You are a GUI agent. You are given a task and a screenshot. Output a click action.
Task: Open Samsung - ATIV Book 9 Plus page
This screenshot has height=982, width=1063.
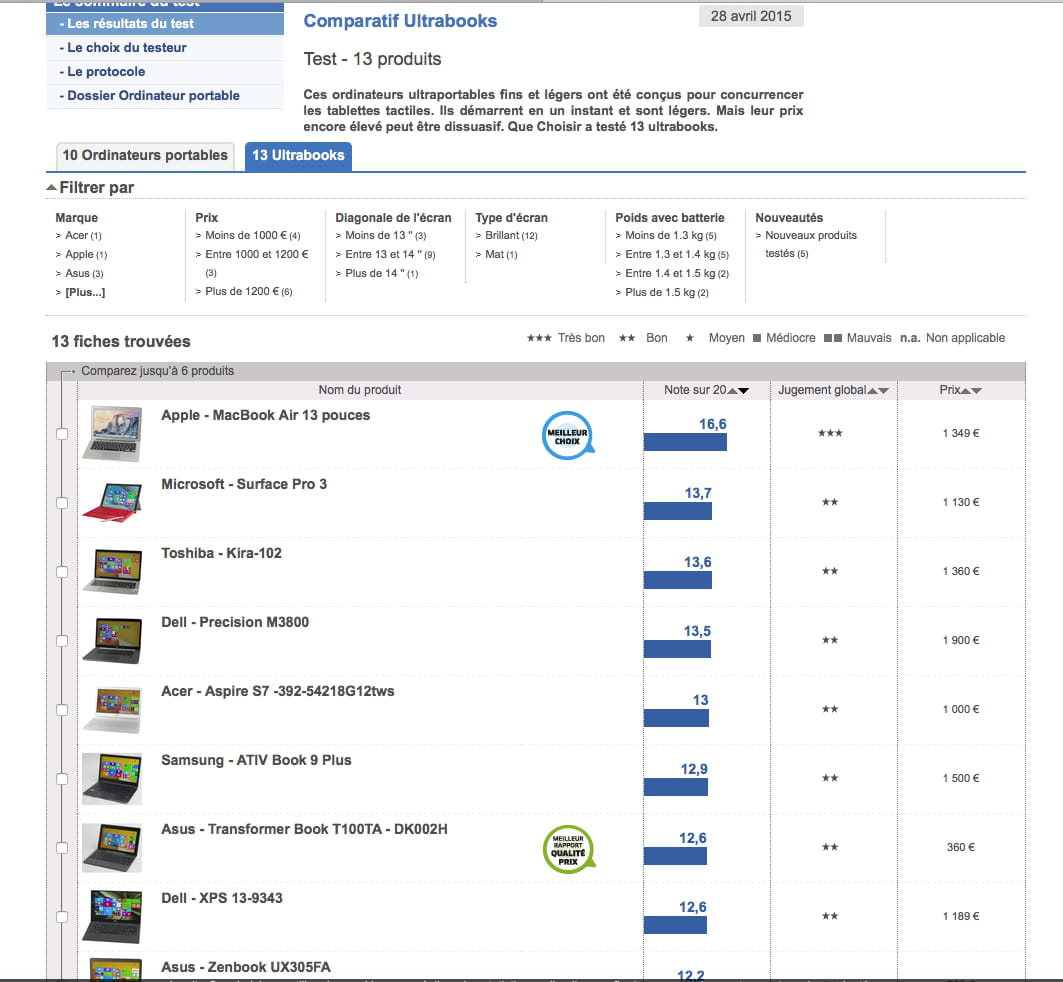click(256, 761)
